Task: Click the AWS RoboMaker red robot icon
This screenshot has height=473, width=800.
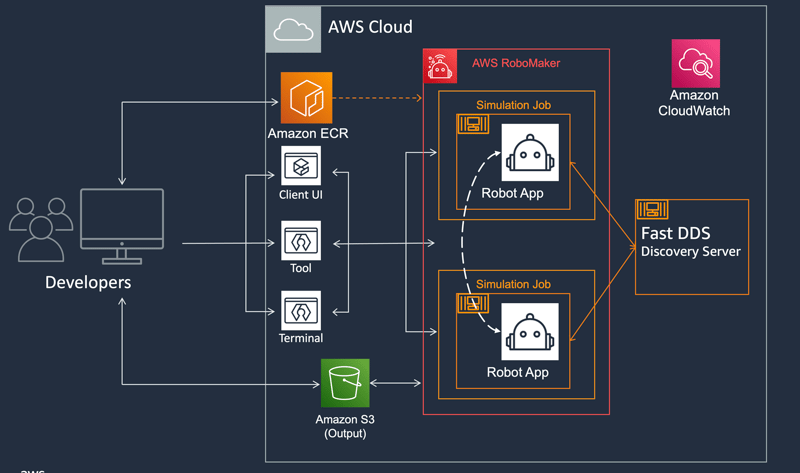Action: (x=440, y=66)
